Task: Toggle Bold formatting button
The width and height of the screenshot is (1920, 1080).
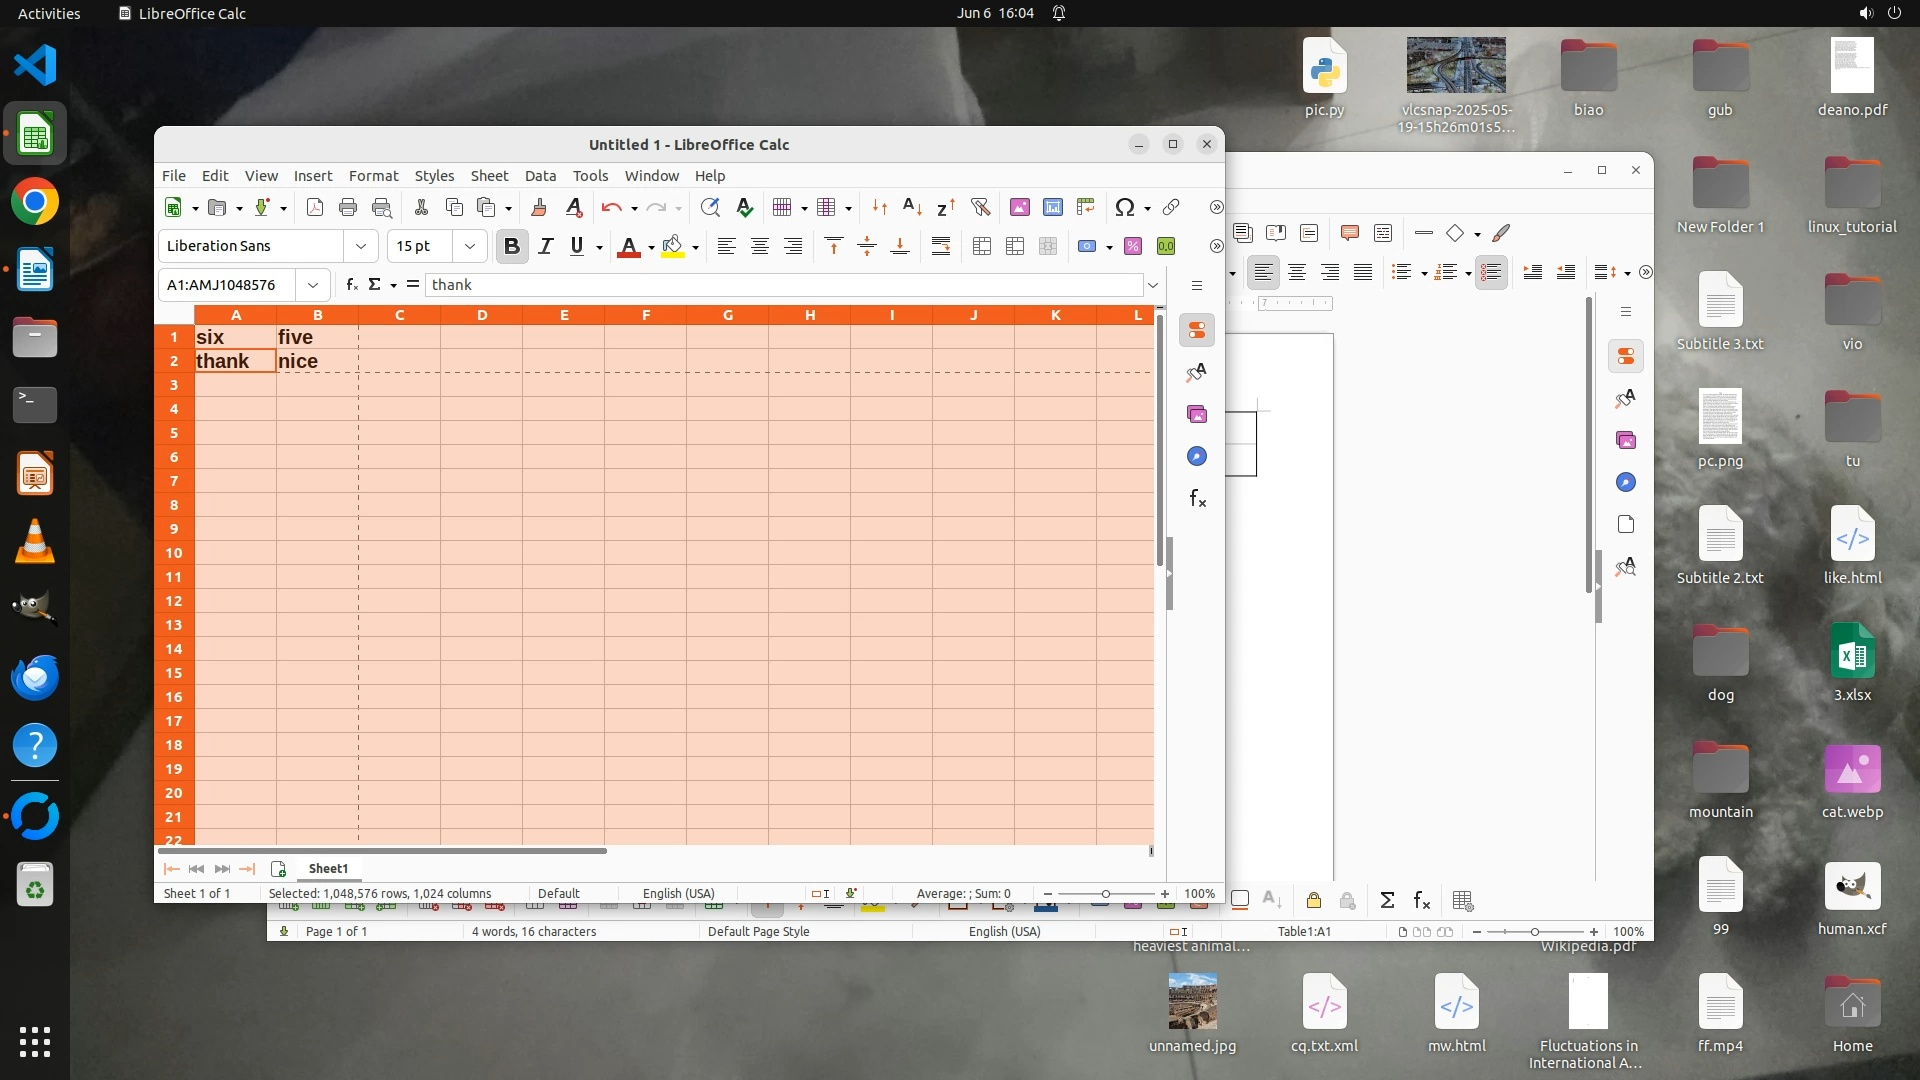Action: pos(512,246)
